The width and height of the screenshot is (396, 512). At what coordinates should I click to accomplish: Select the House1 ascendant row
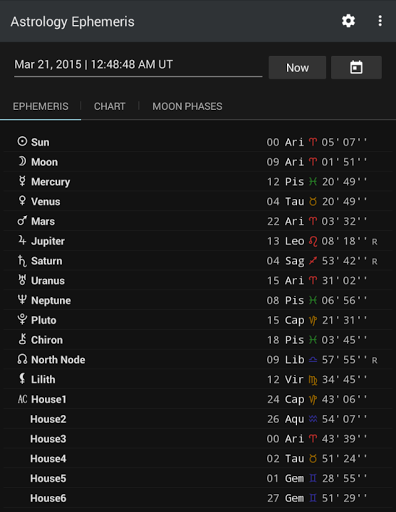(x=198, y=399)
